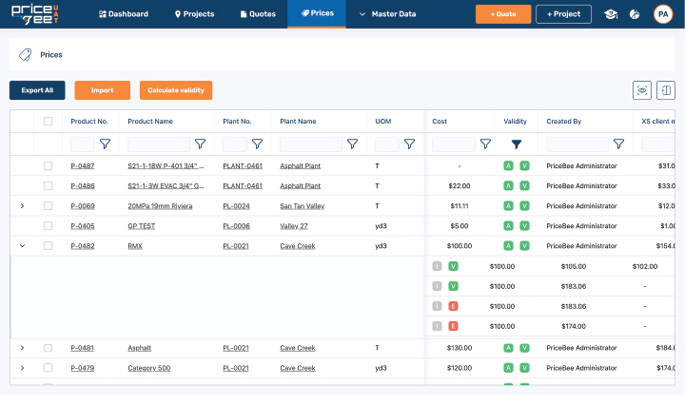
Task: Open the Projects tab
Action: [194, 14]
